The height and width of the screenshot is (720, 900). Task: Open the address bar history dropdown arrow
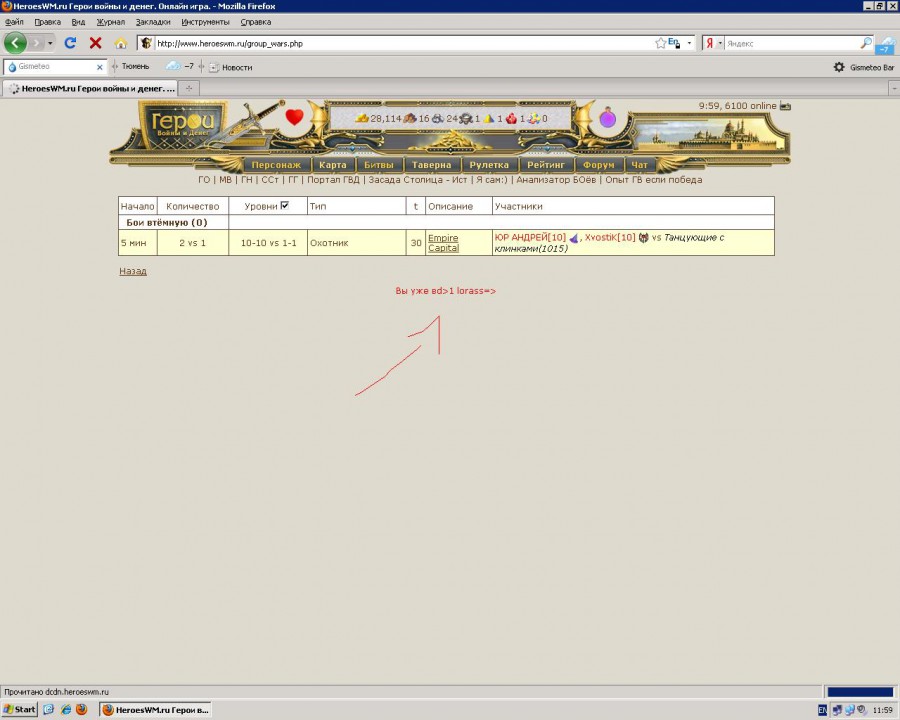(x=689, y=43)
